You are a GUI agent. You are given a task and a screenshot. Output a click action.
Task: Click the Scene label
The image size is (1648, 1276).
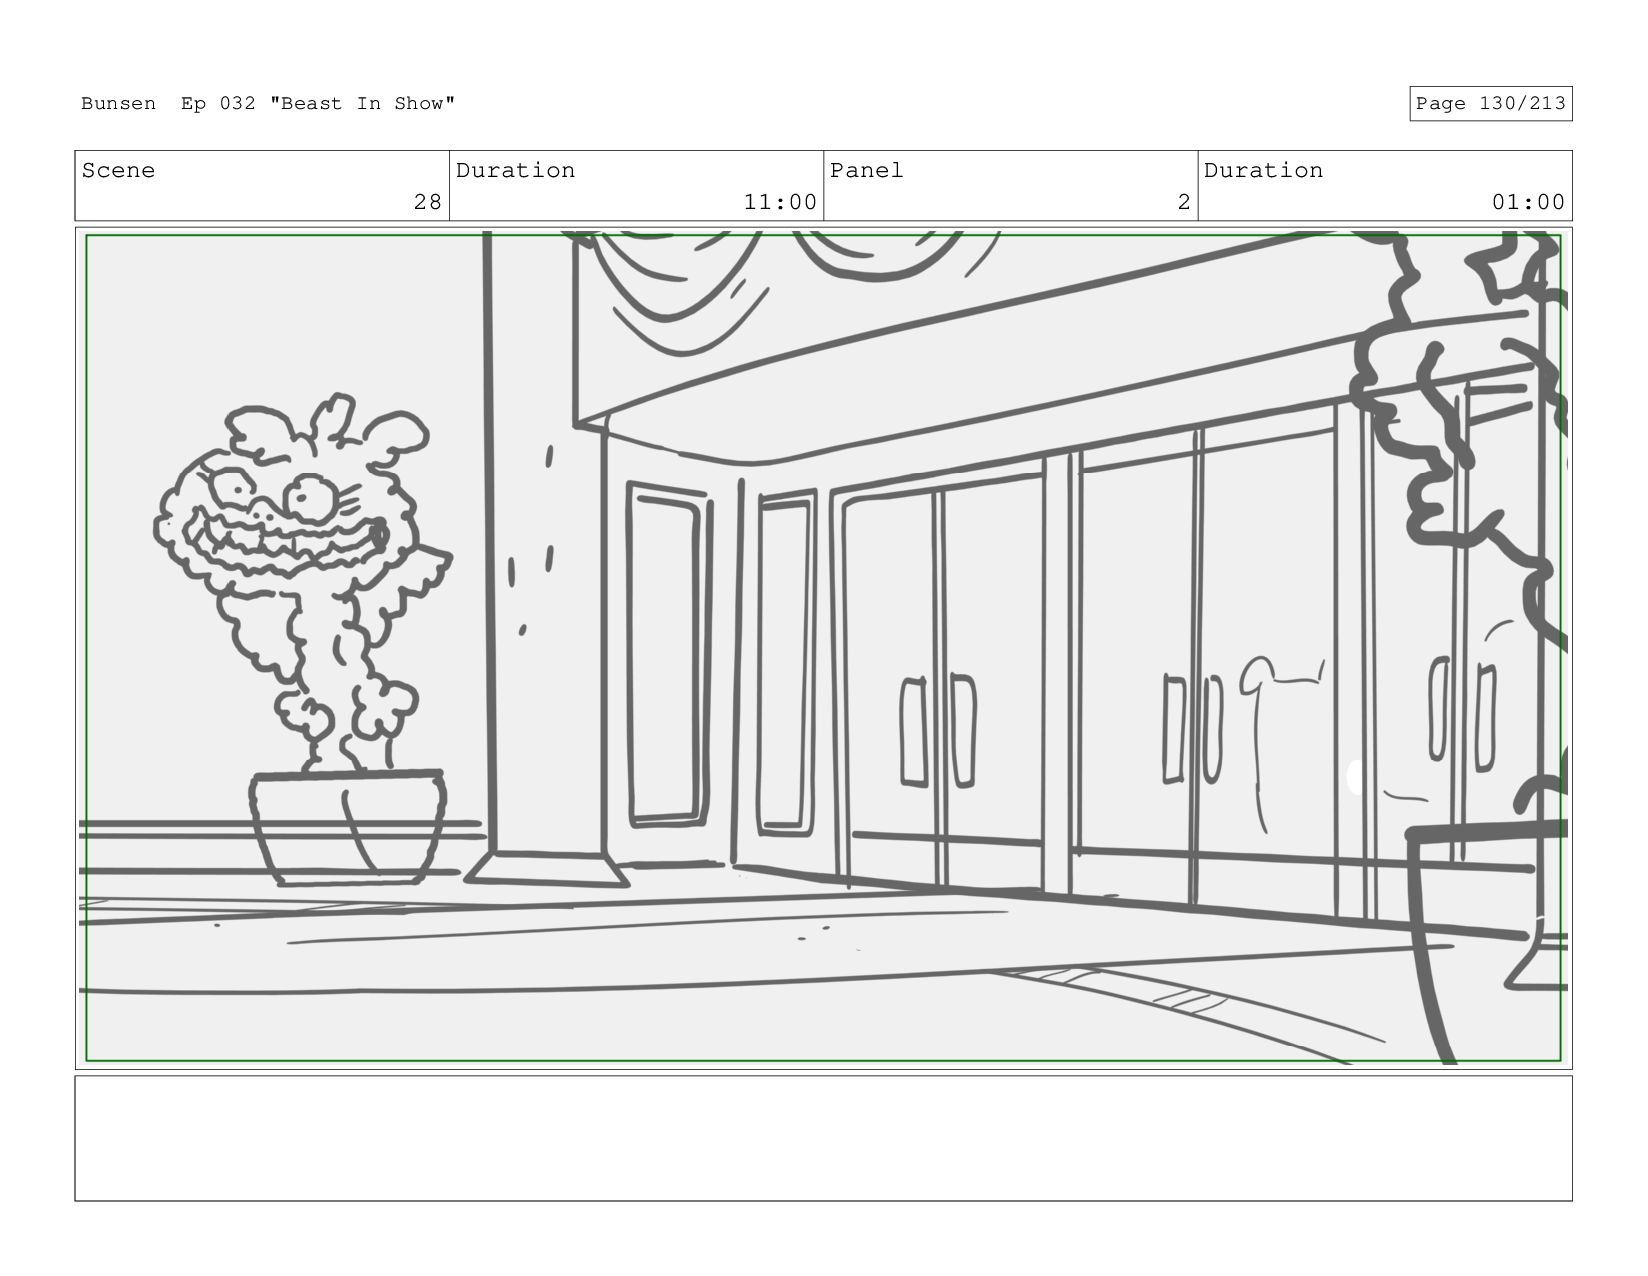(118, 171)
